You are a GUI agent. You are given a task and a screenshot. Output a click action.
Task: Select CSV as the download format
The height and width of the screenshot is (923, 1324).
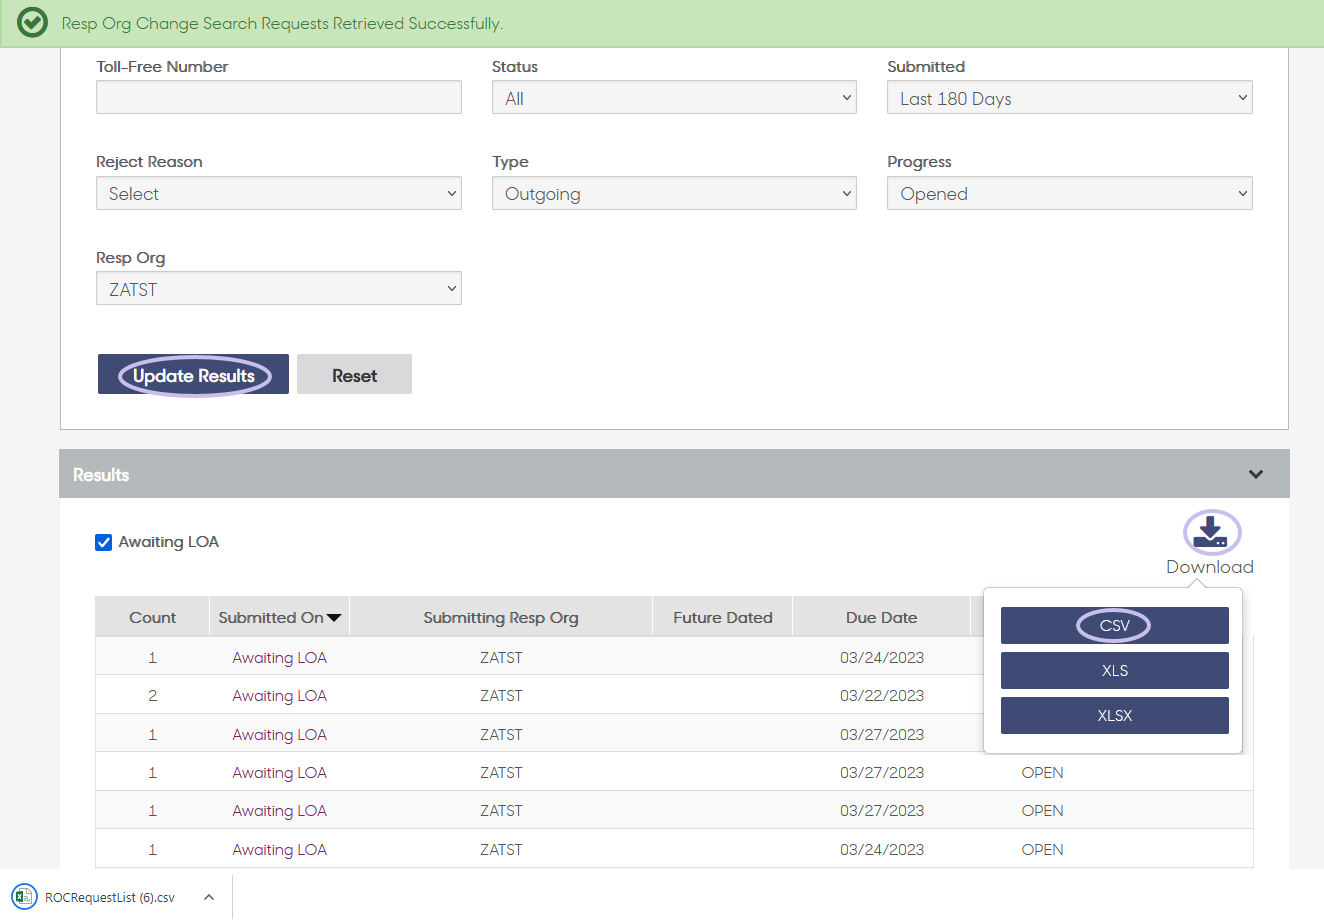pos(1114,625)
